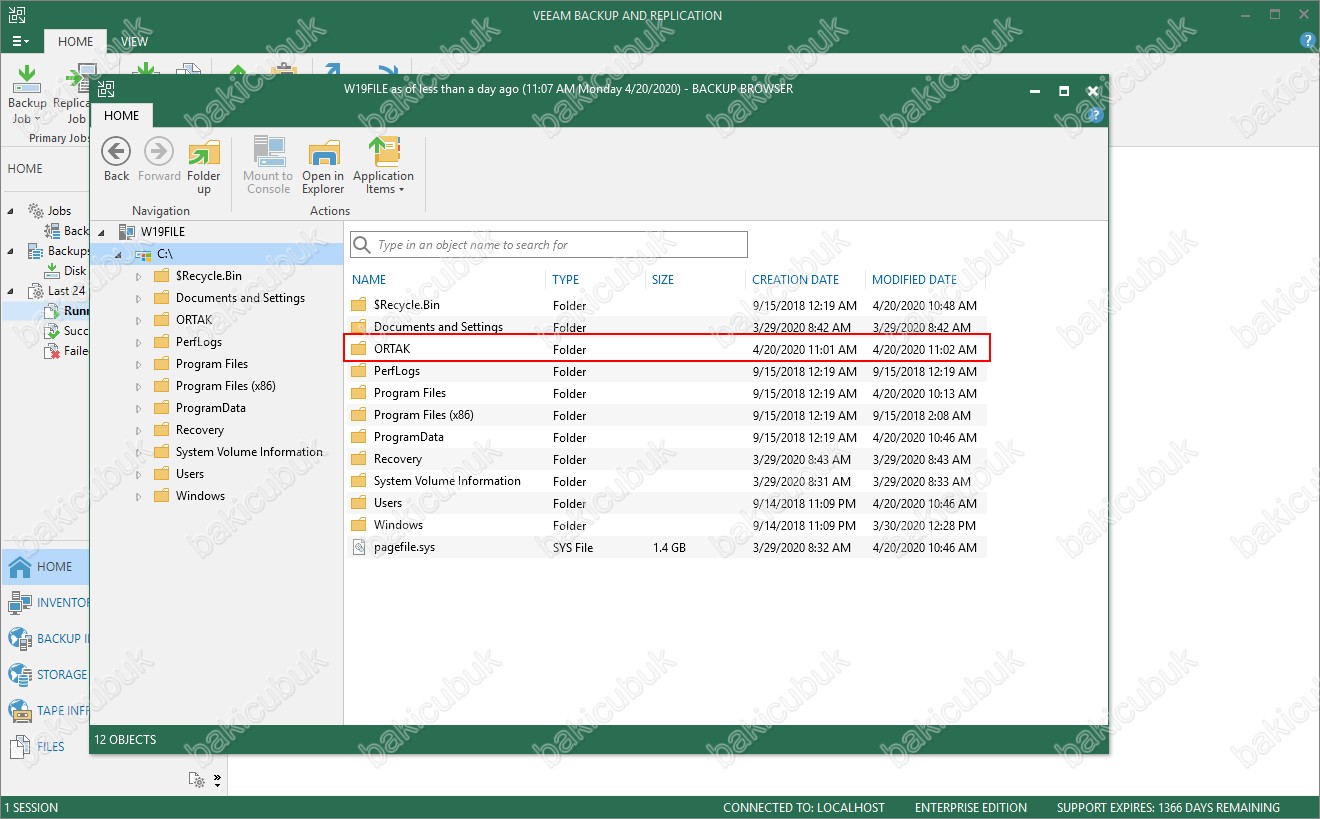The image size is (1320, 819).
Task: Click 12 OBJECTS in Backup Browser status bar
Action: [x=125, y=740]
